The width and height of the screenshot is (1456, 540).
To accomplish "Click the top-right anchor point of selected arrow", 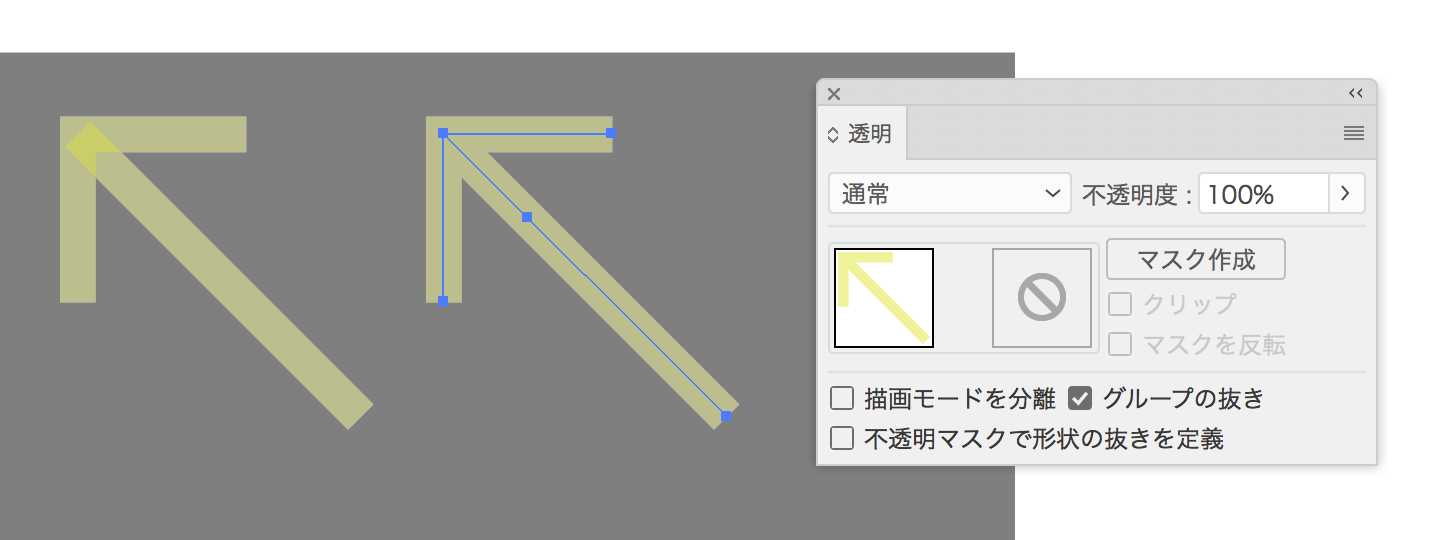I will [610, 132].
